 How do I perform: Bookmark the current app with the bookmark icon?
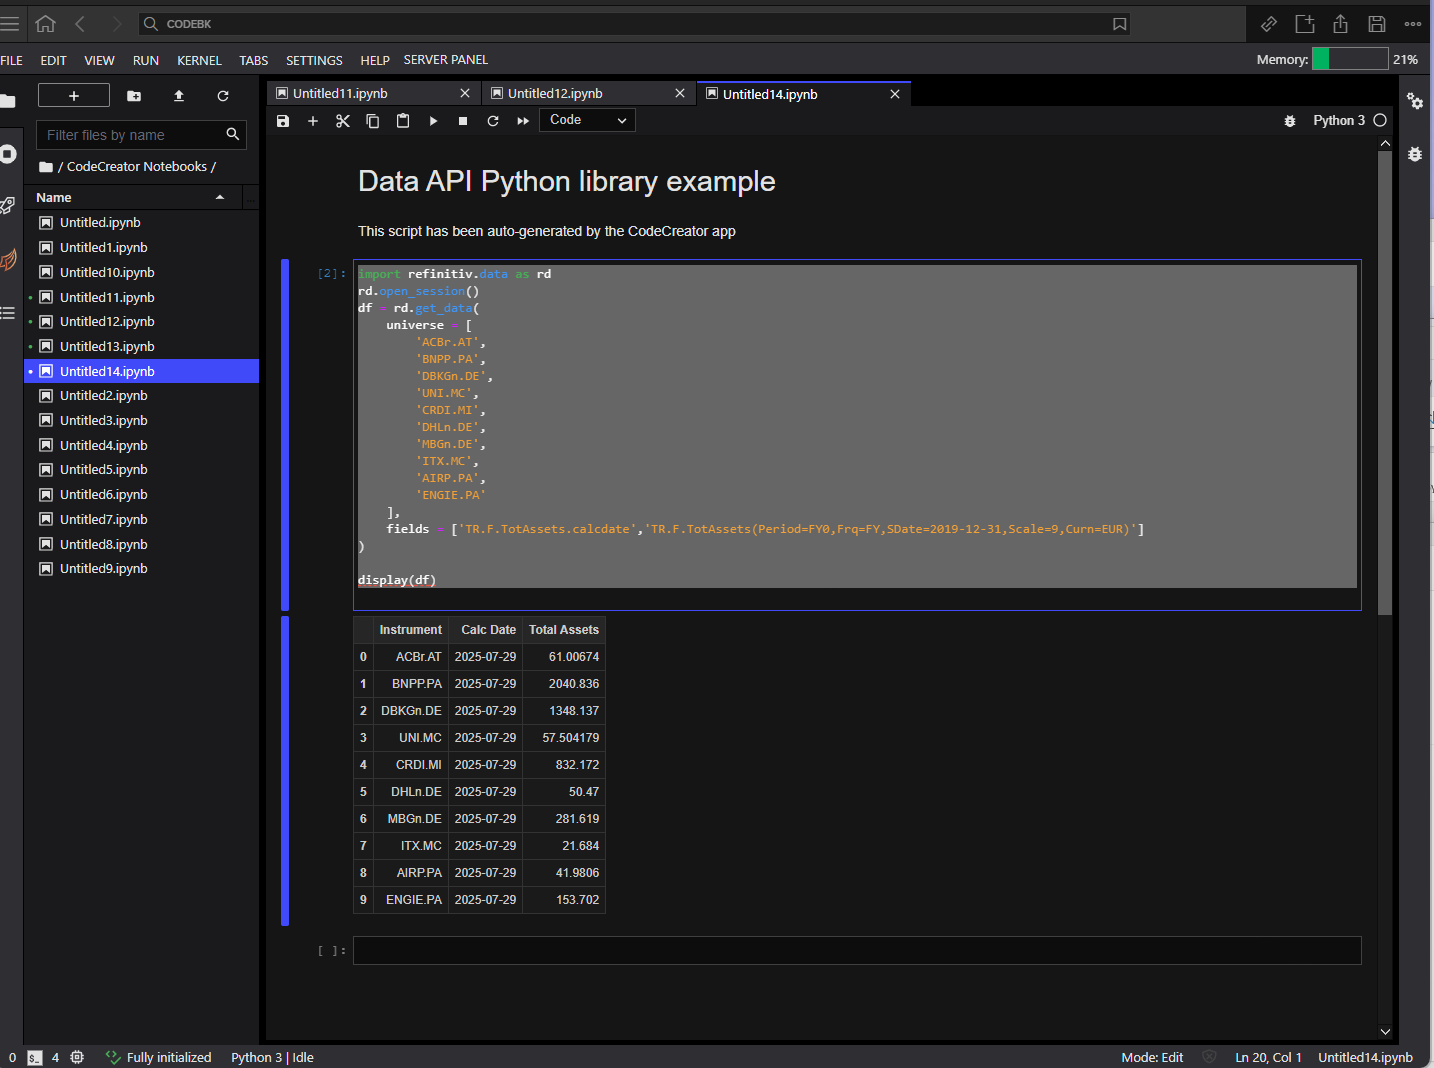point(1120,24)
